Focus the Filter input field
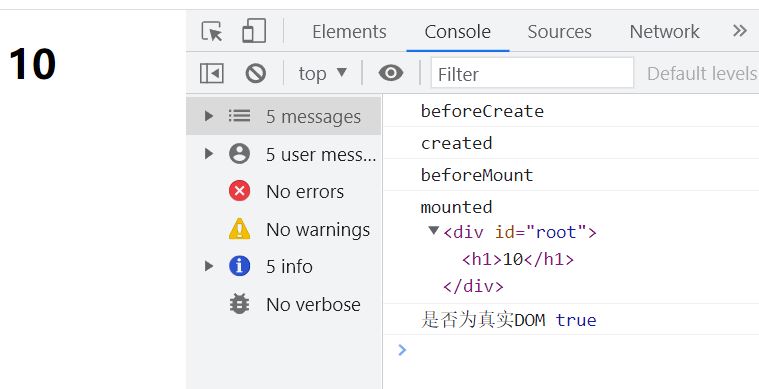This screenshot has width=759, height=389. coord(532,73)
